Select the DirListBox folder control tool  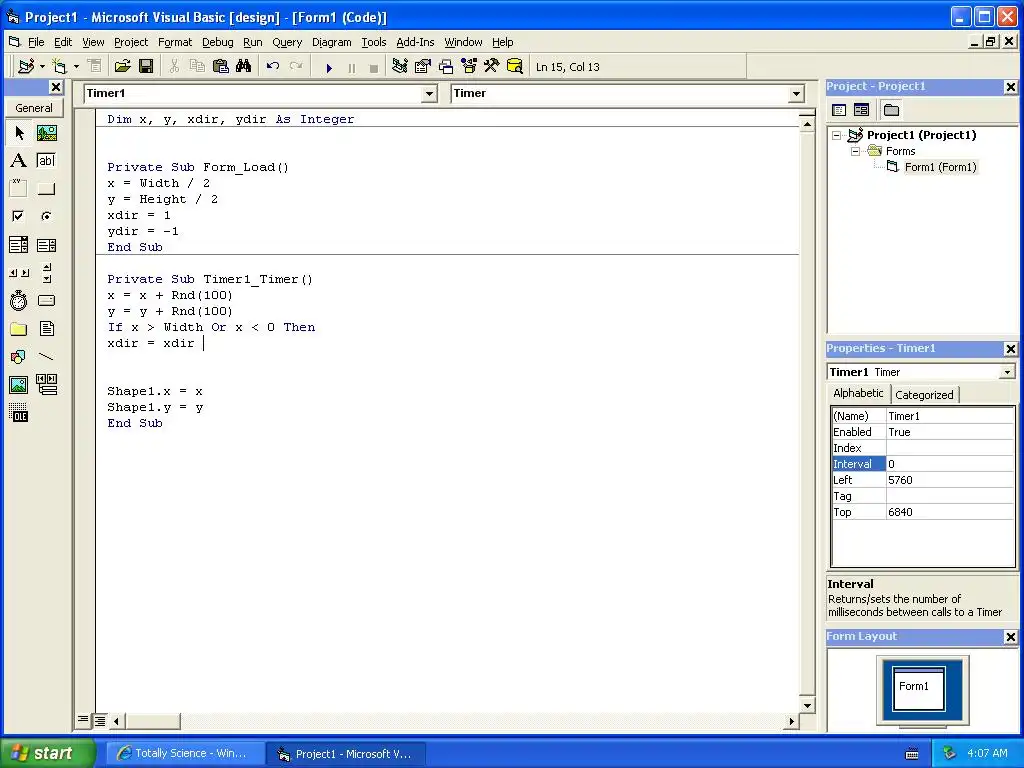[19, 328]
